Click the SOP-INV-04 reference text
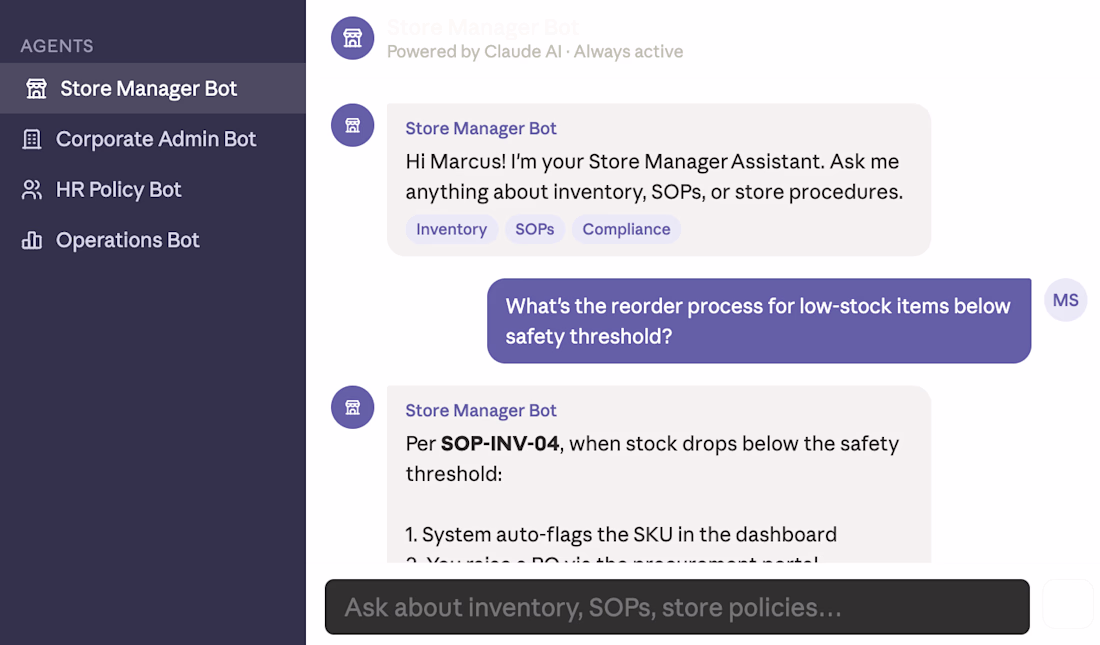The height and width of the screenshot is (645, 1100). point(499,444)
